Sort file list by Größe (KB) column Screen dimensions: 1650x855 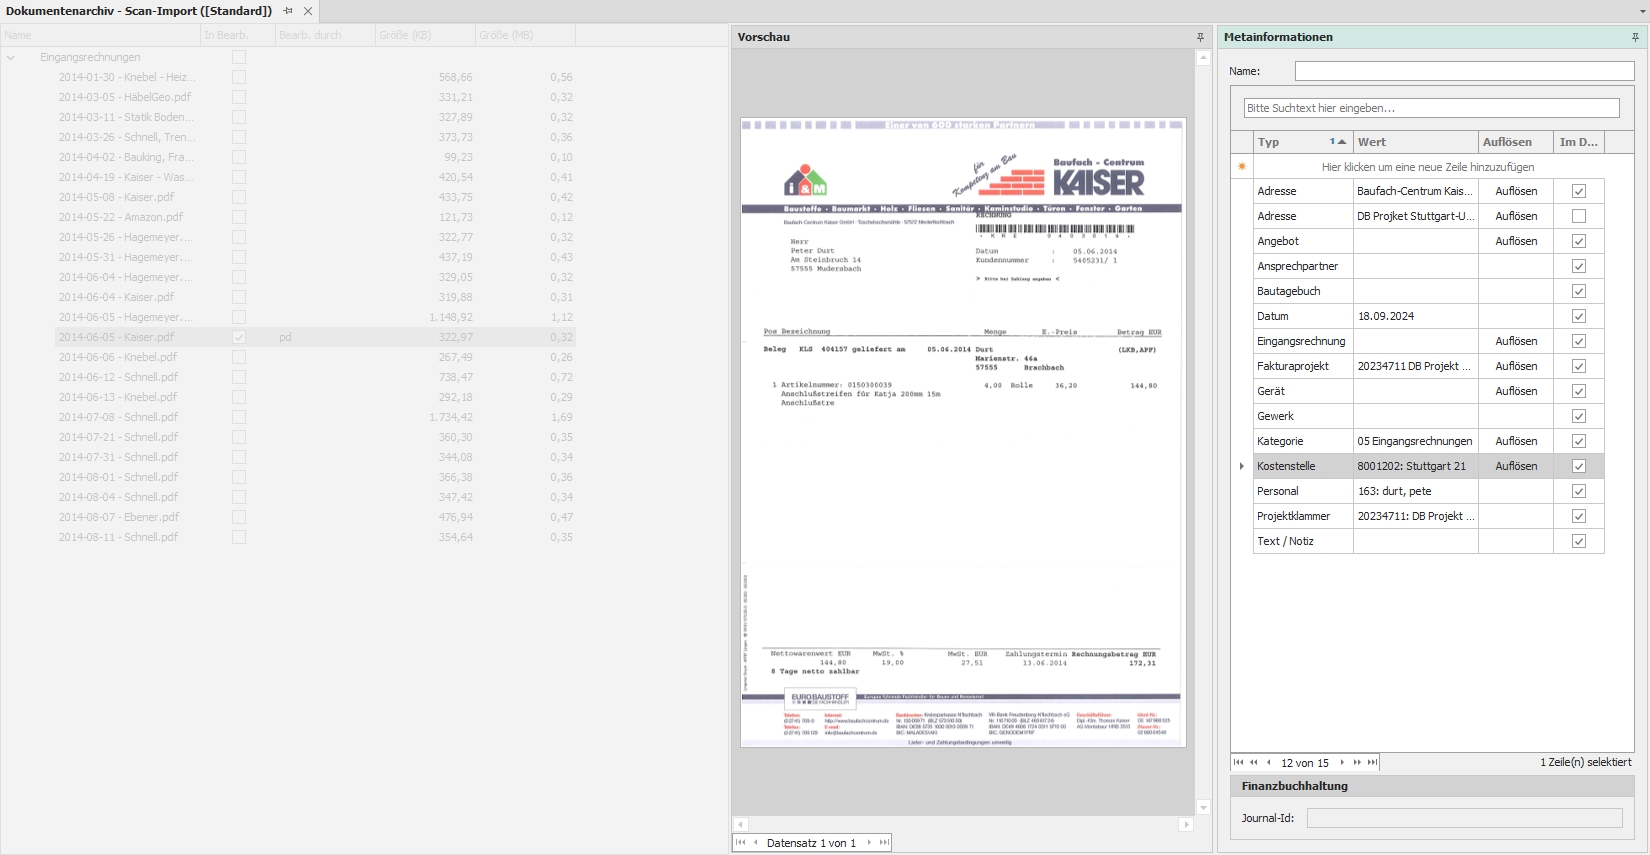click(425, 35)
